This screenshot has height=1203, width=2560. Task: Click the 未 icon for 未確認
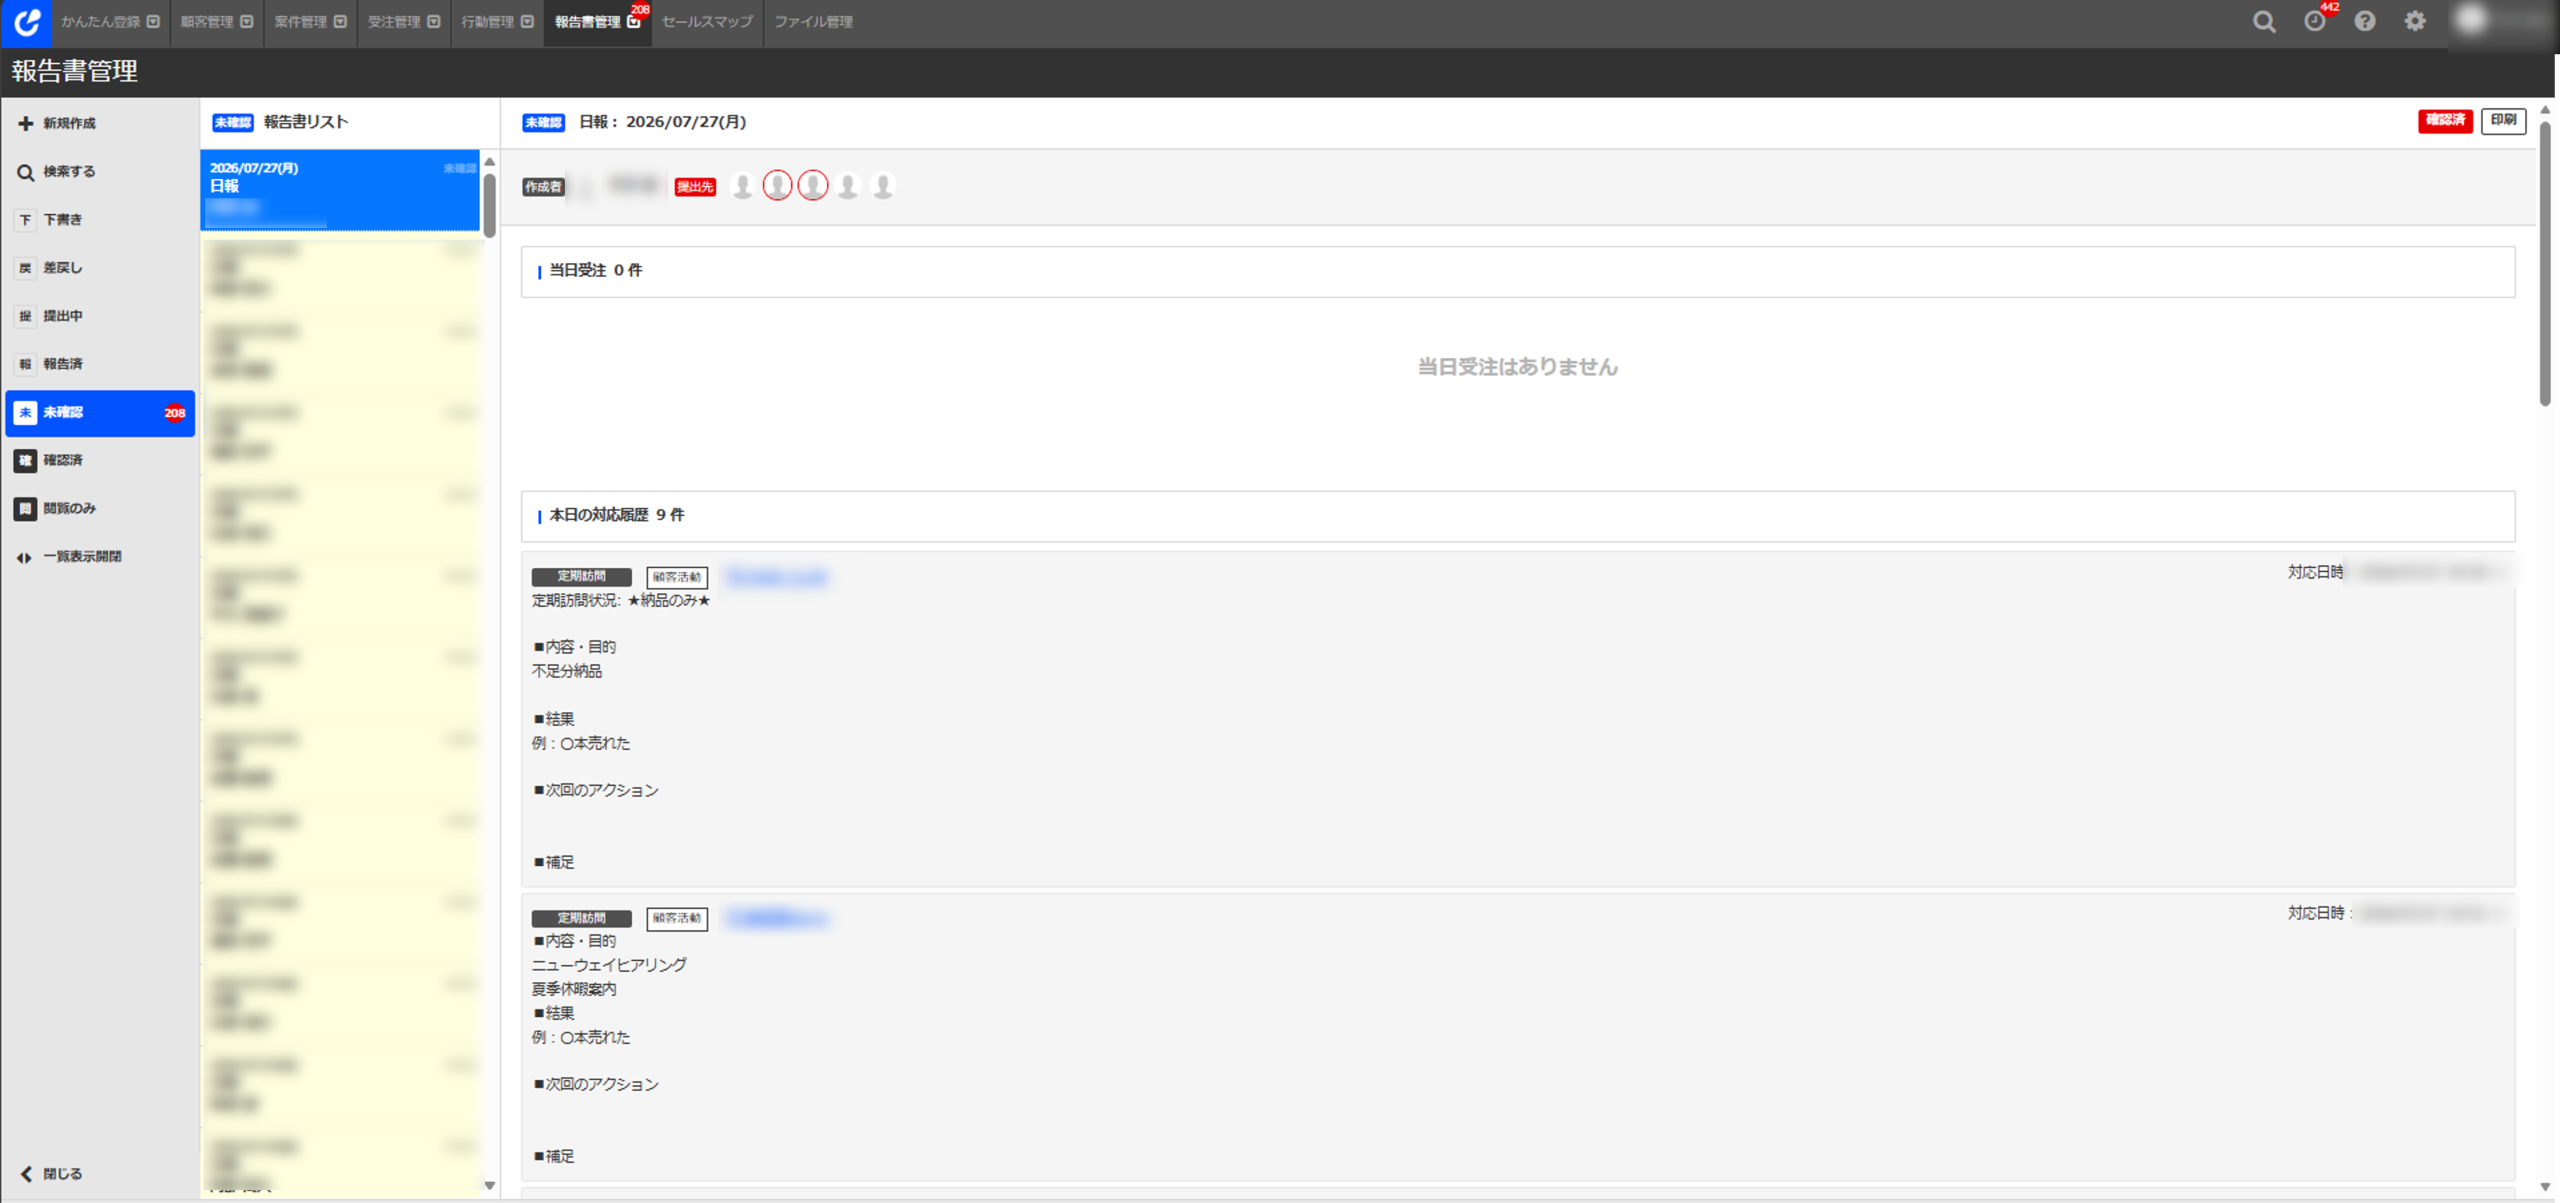(25, 412)
